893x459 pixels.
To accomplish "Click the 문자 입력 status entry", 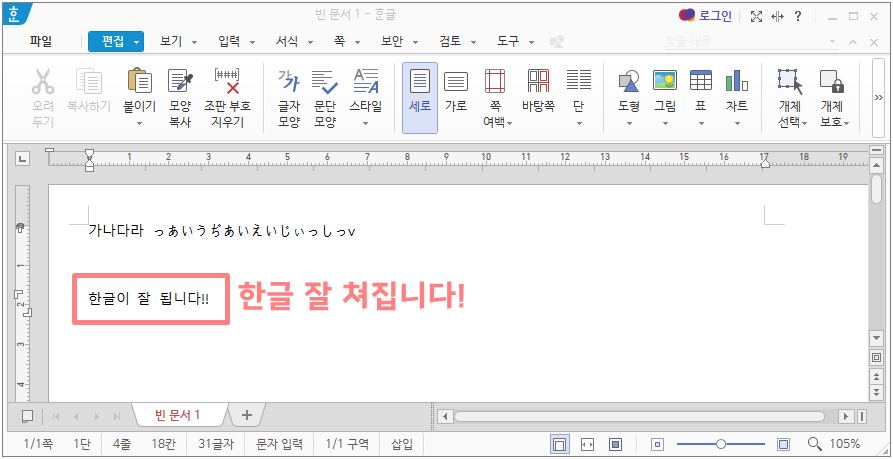I will pyautogui.click(x=279, y=444).
